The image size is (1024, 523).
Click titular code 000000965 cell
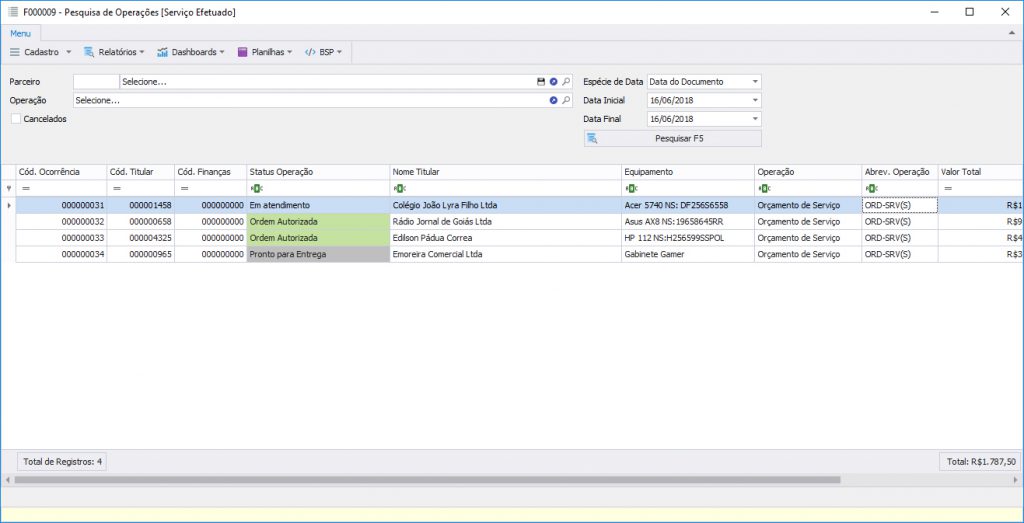point(140,254)
